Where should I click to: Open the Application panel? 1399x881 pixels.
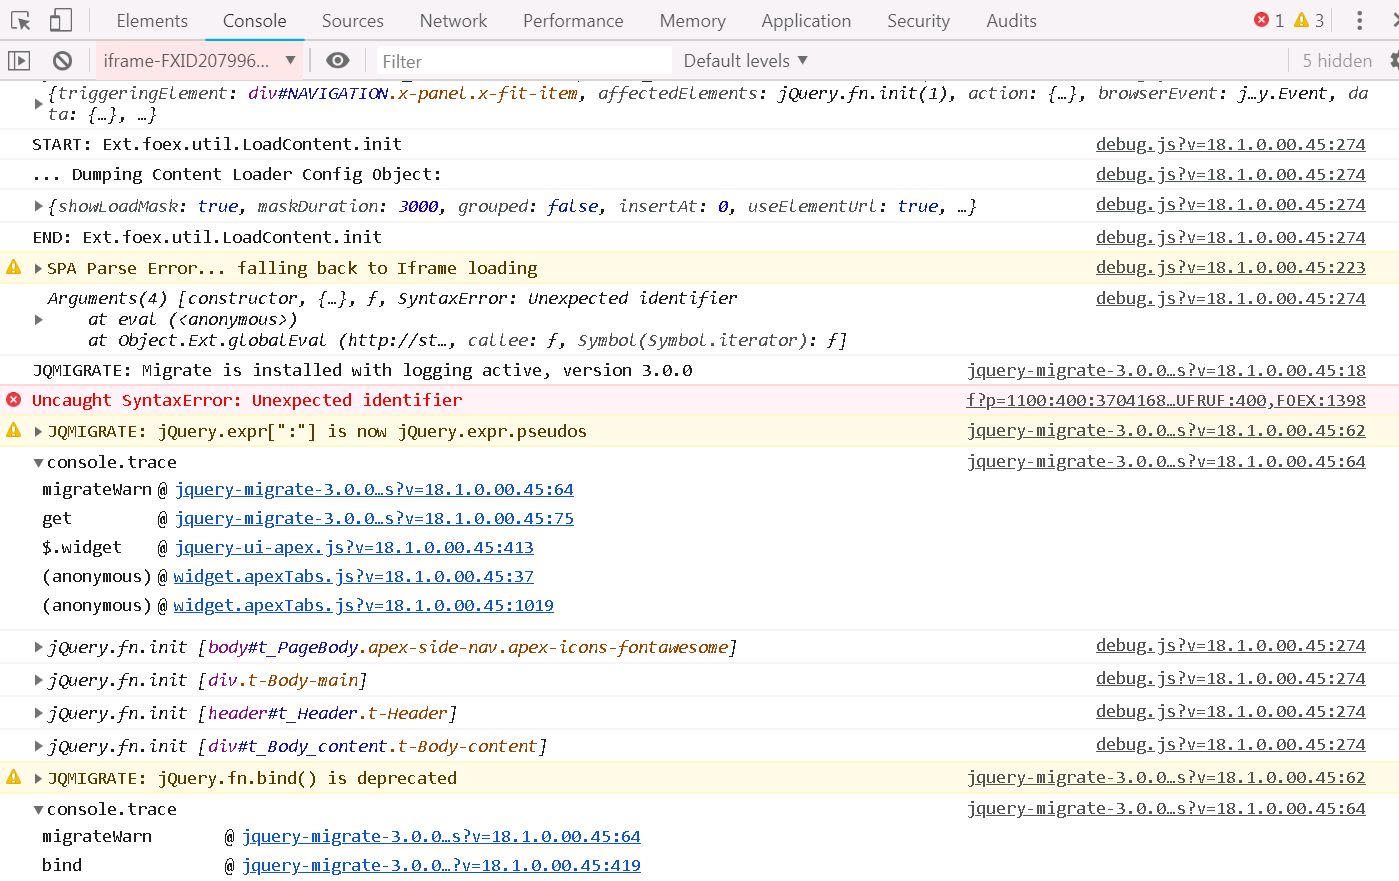(x=806, y=20)
